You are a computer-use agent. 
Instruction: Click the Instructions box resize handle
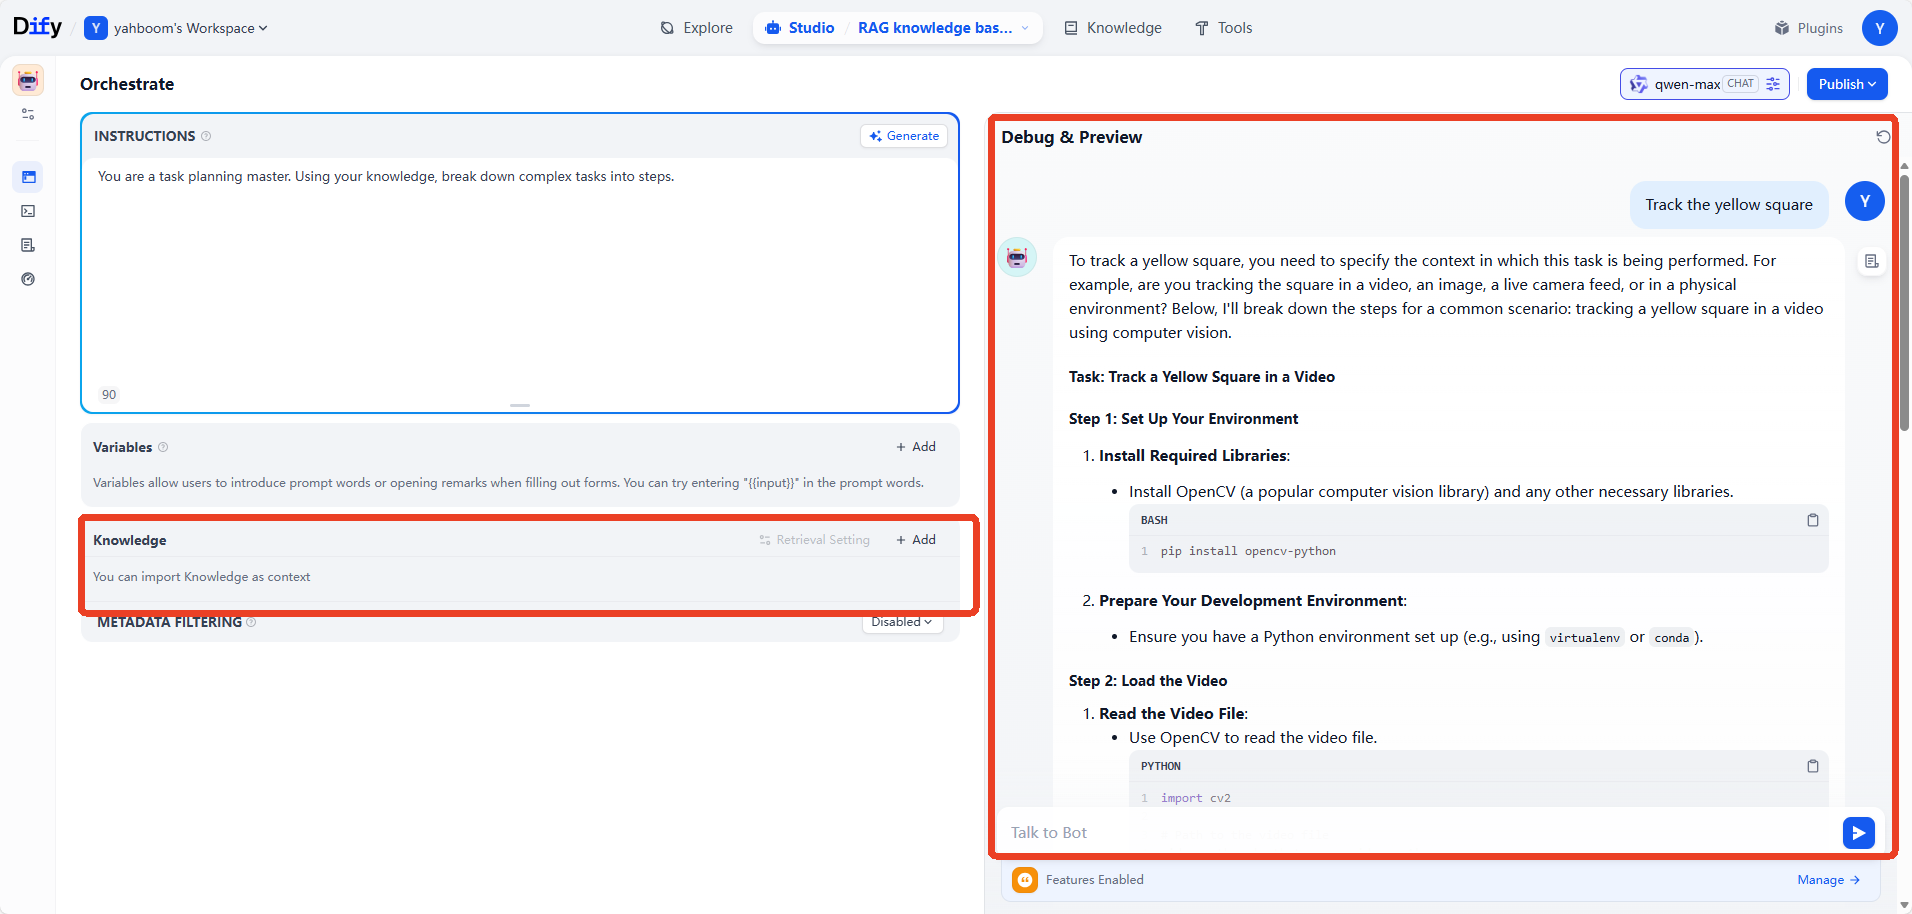point(520,405)
